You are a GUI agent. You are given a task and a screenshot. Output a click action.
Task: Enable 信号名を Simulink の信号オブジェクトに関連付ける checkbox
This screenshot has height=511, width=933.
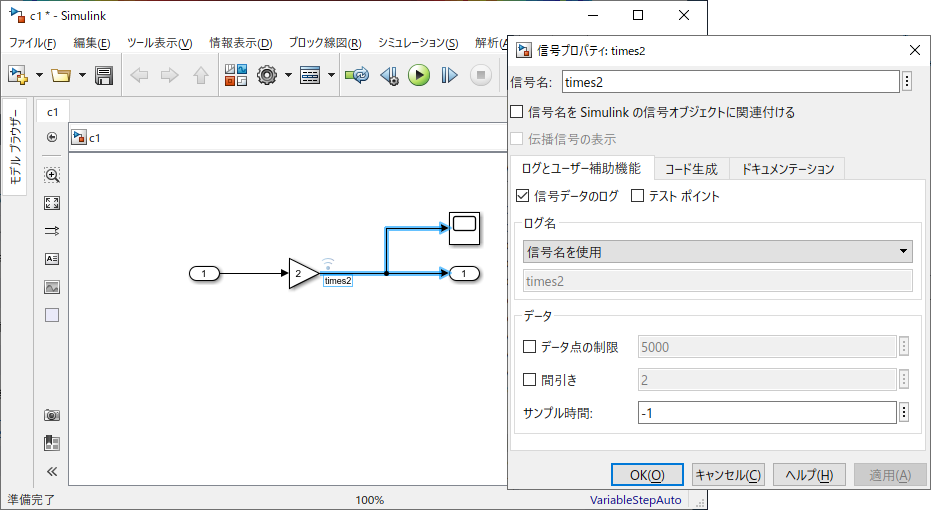pyautogui.click(x=517, y=112)
